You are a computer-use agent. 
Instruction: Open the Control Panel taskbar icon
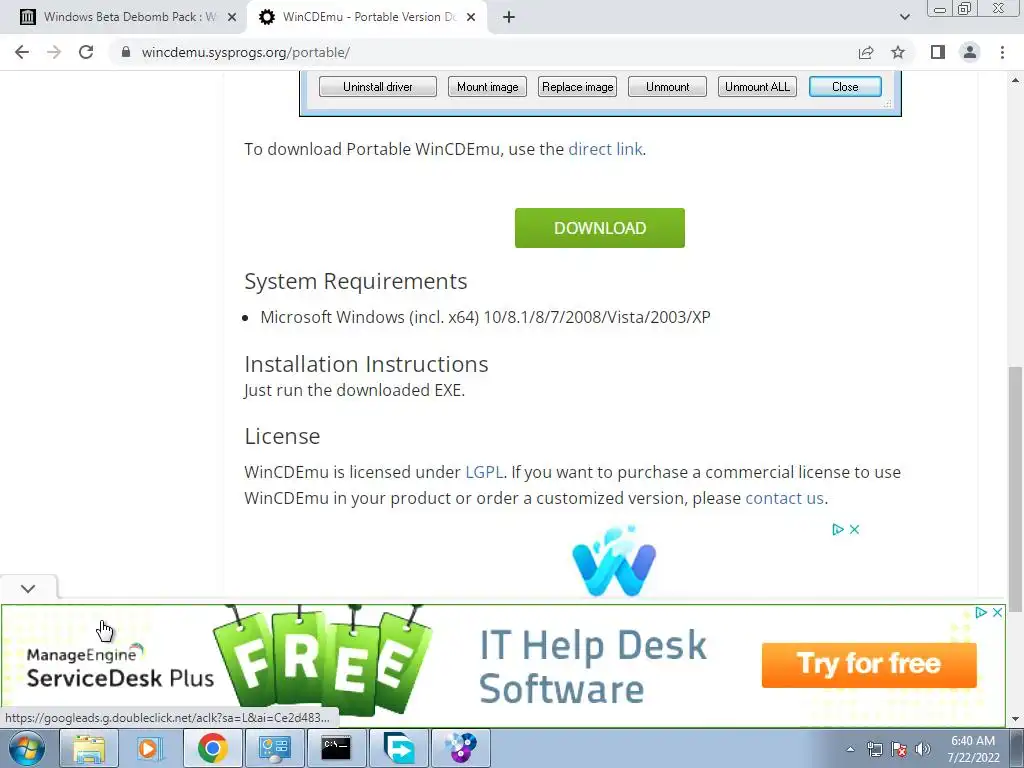click(x=274, y=748)
